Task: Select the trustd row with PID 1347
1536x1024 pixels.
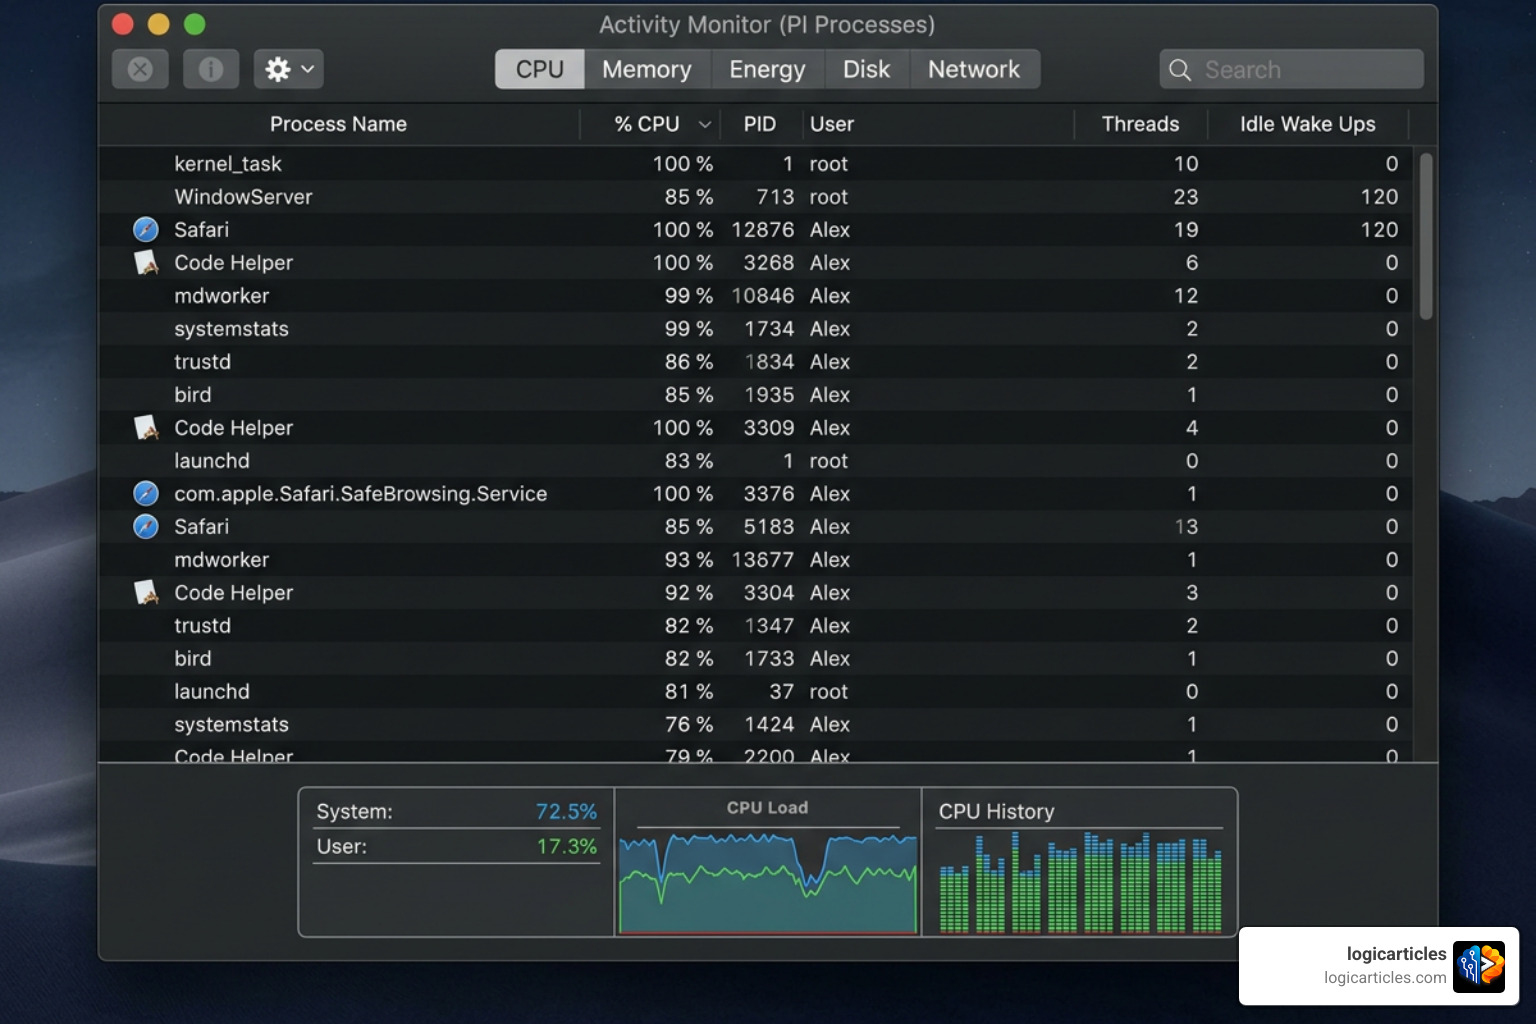Action: [756, 626]
